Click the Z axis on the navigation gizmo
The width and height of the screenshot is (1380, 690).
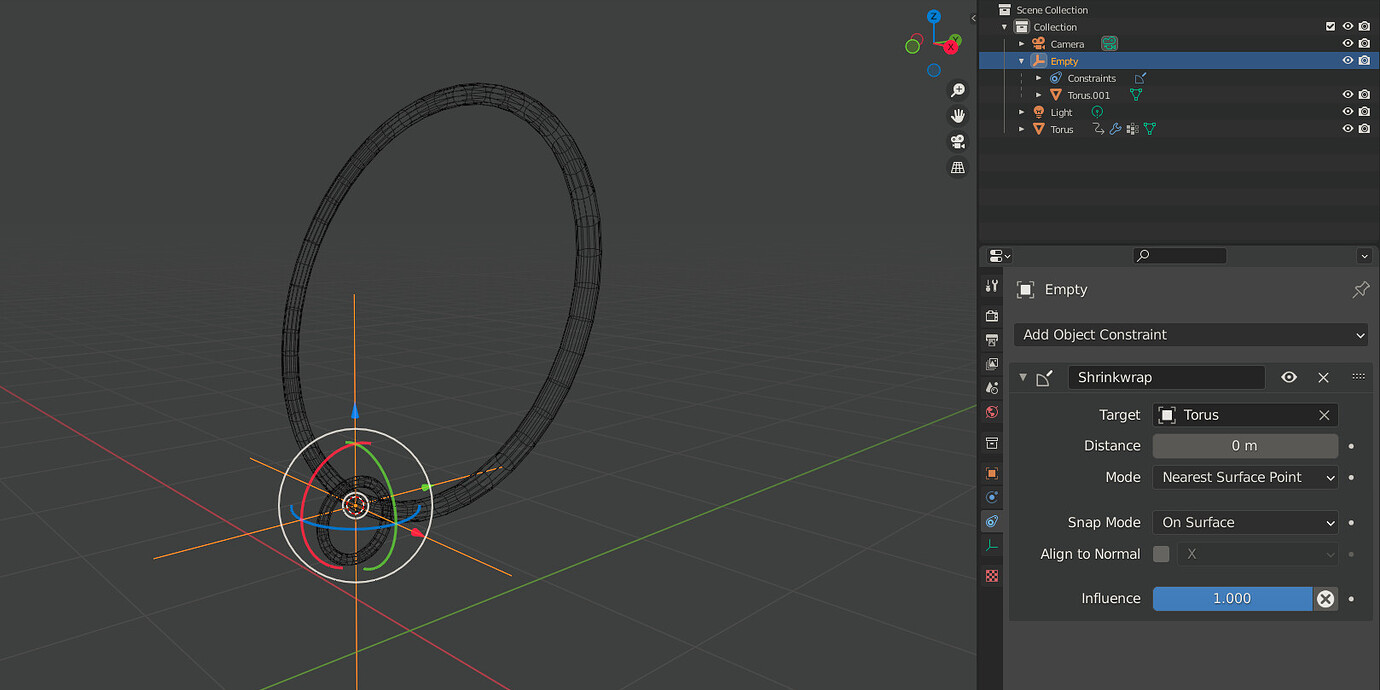(x=933, y=17)
